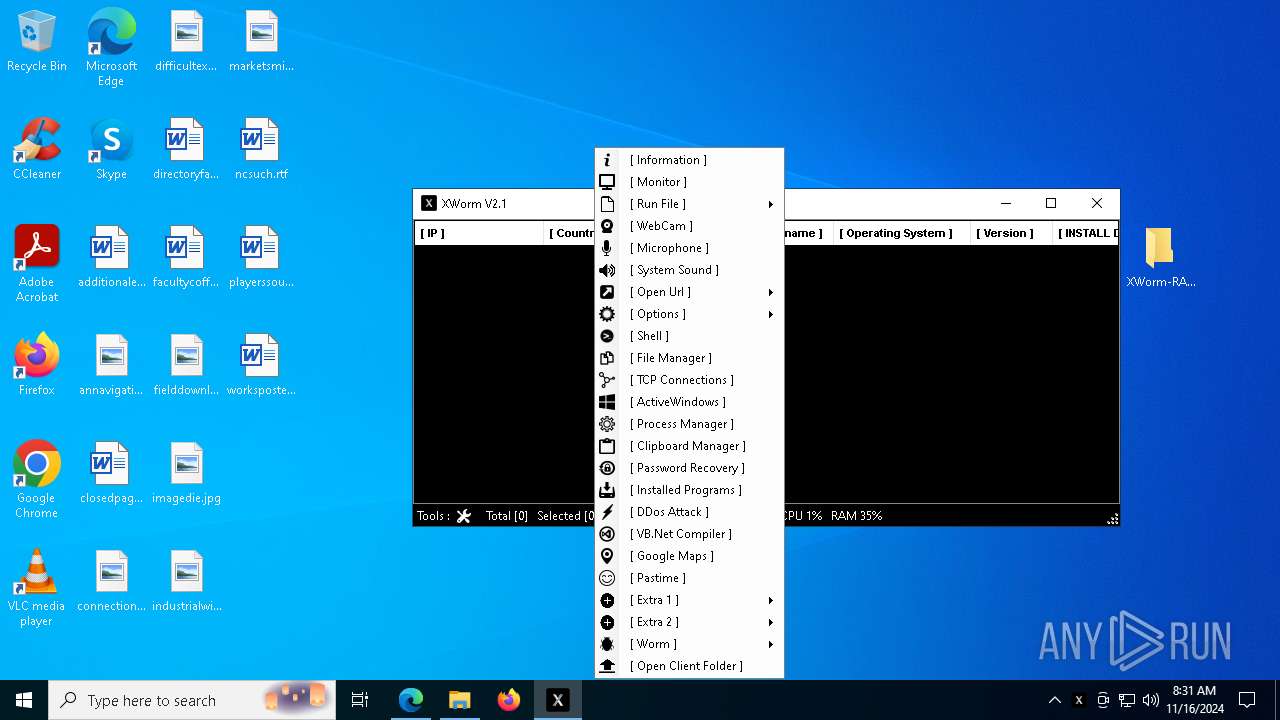Click the Task View taskbar button

click(x=360, y=700)
